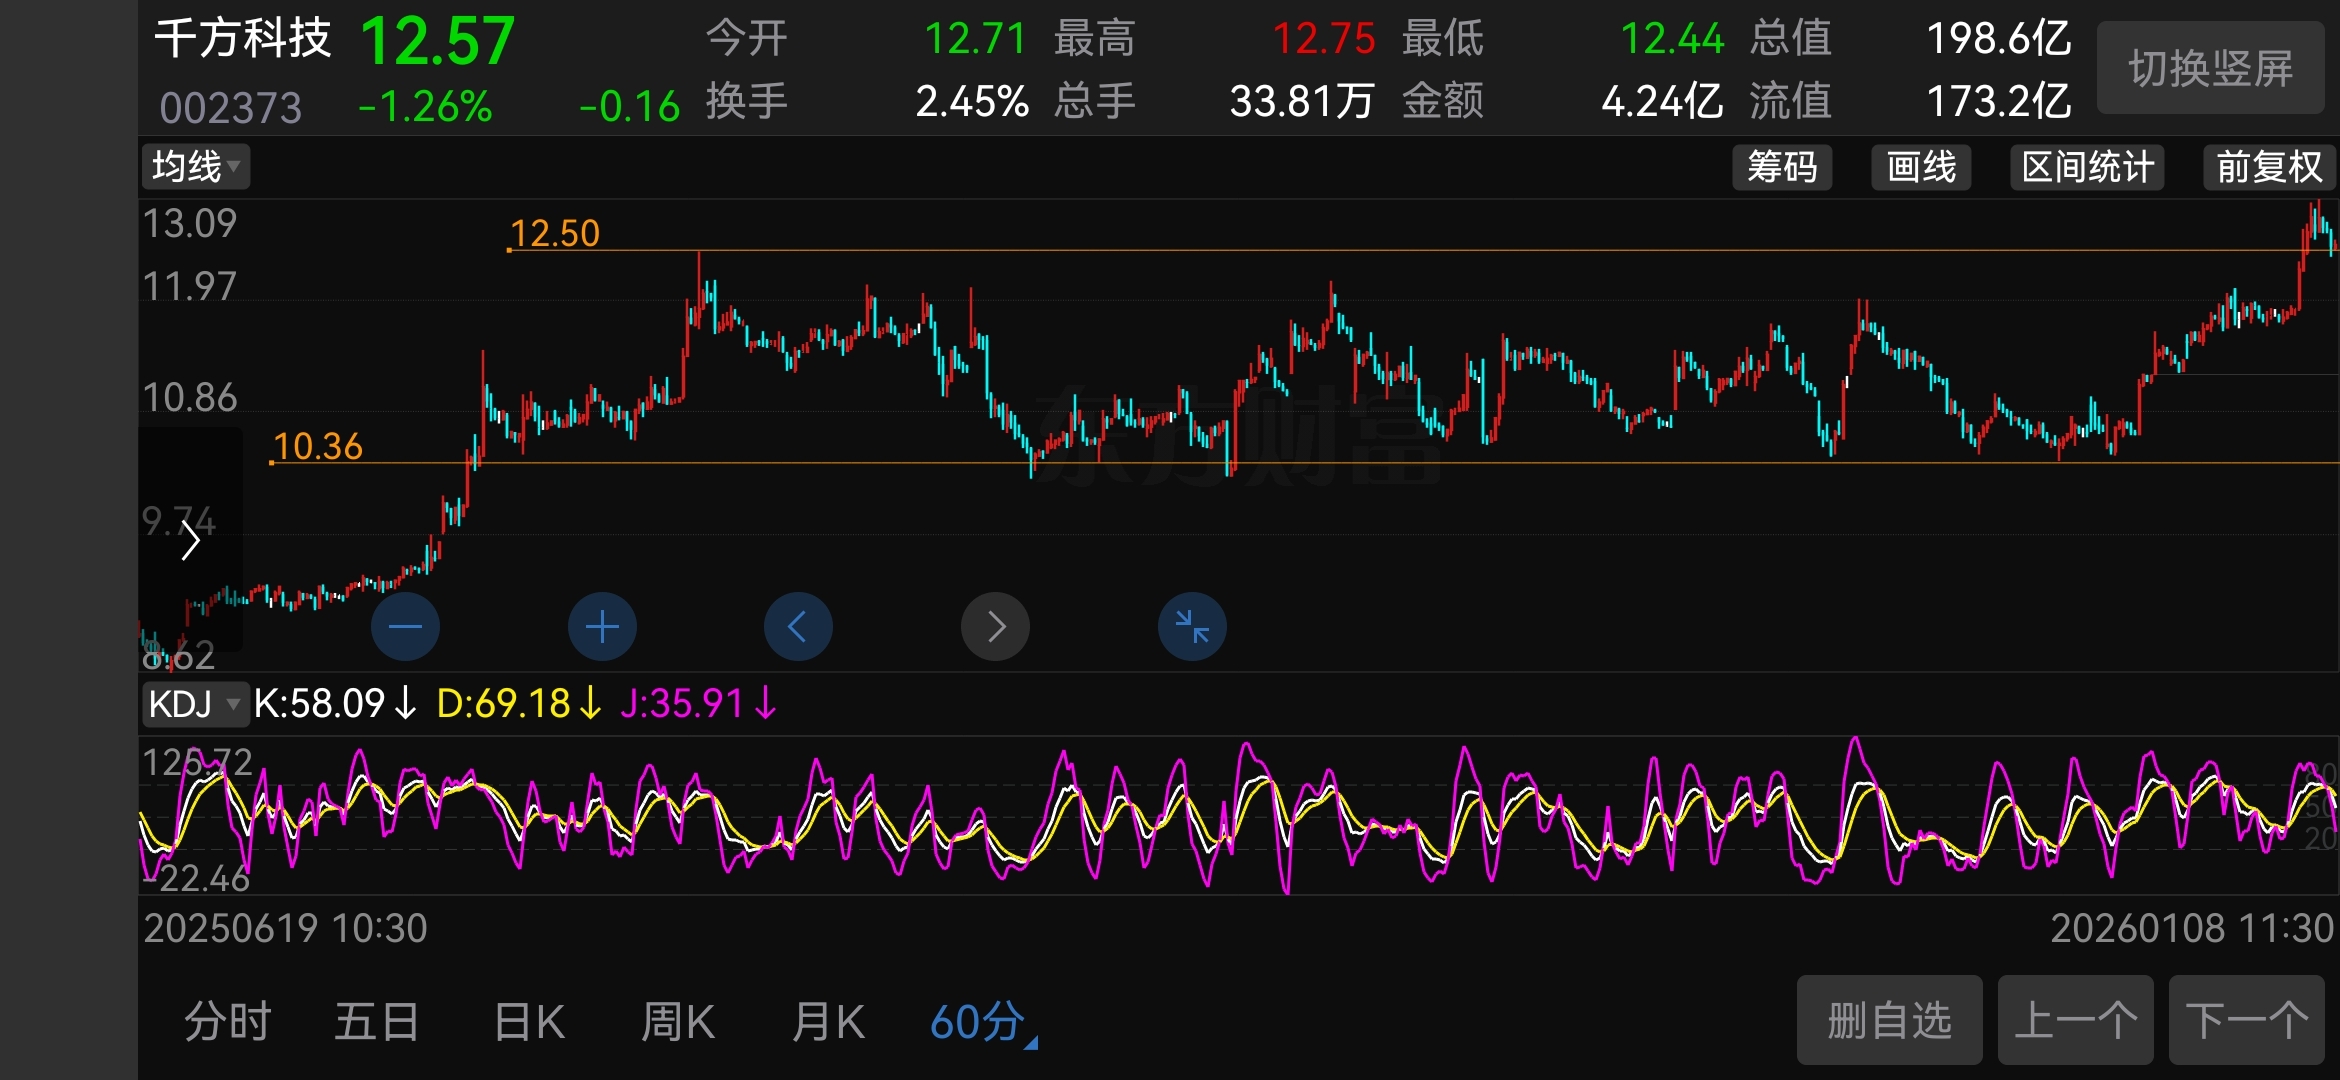This screenshot has height=1080, width=2340.
Task: Click the collapse arrows icon
Action: (x=1192, y=627)
